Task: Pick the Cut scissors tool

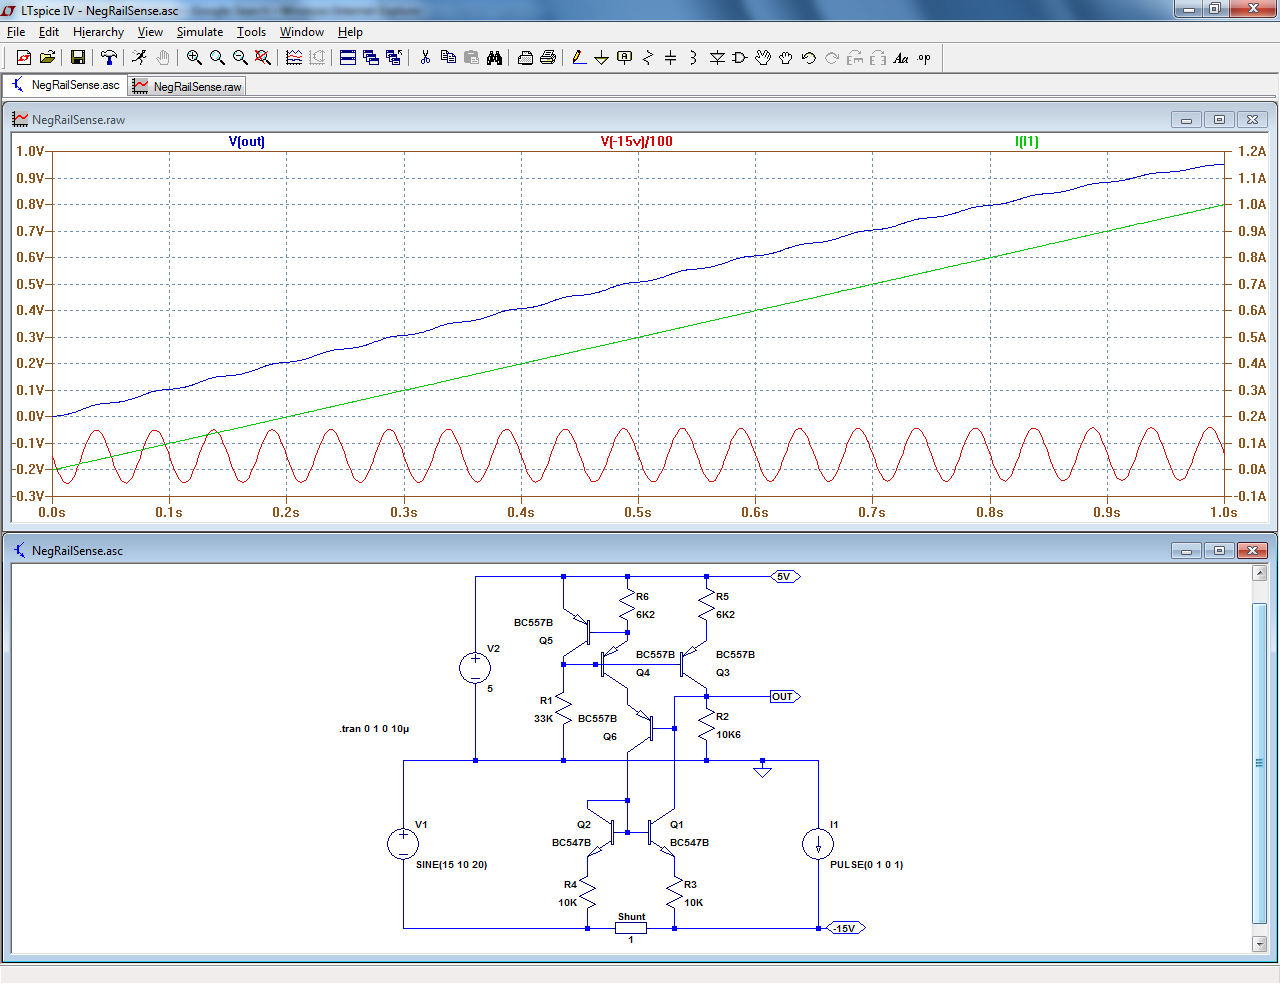Action: (x=425, y=58)
